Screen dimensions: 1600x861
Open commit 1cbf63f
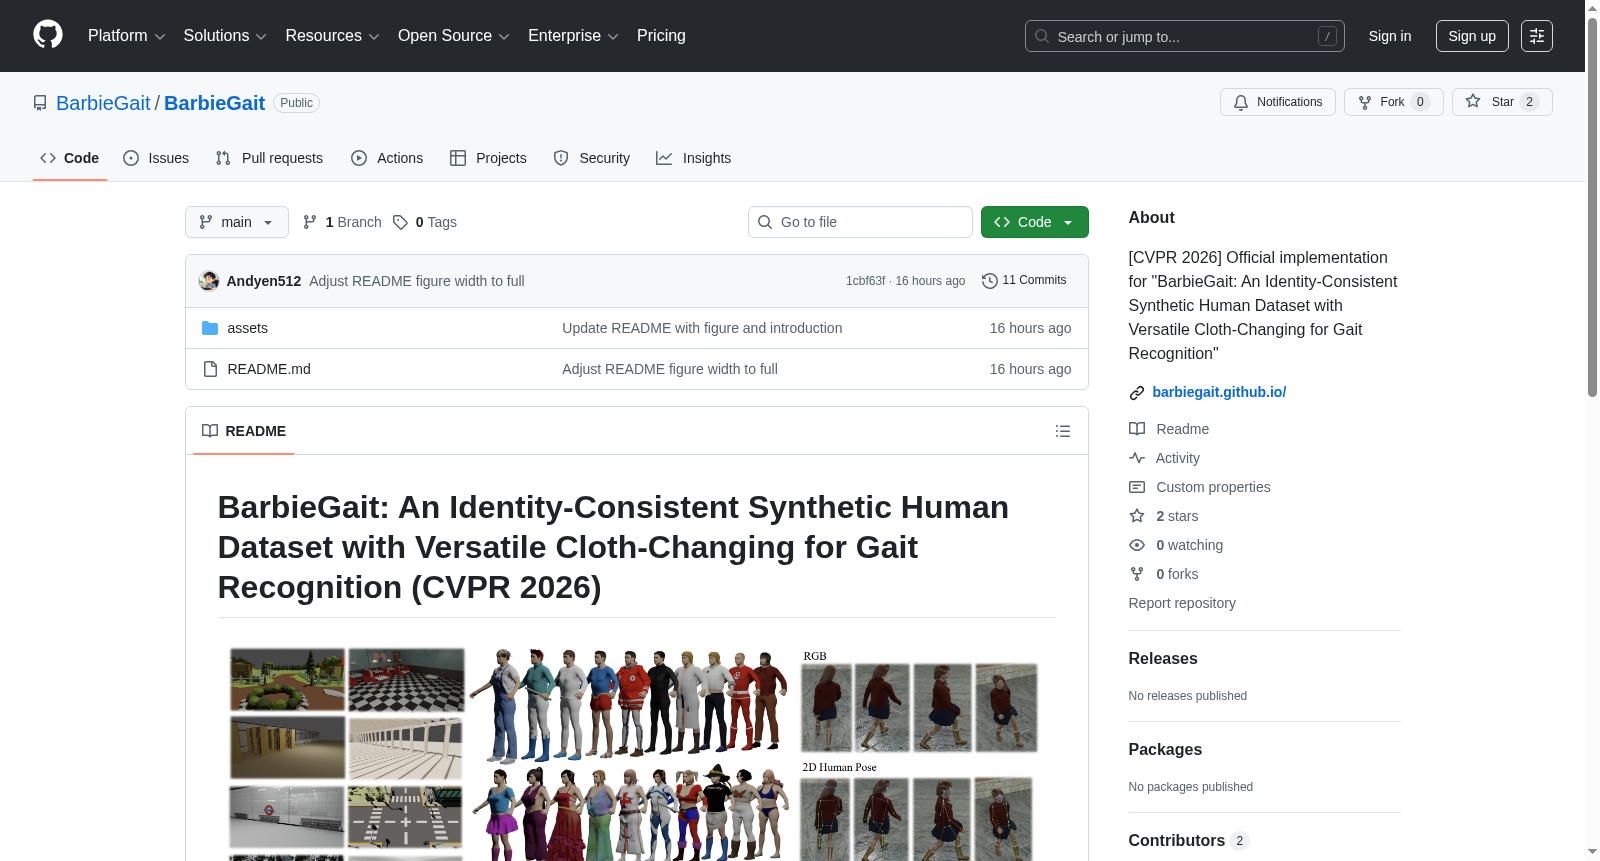pos(865,281)
